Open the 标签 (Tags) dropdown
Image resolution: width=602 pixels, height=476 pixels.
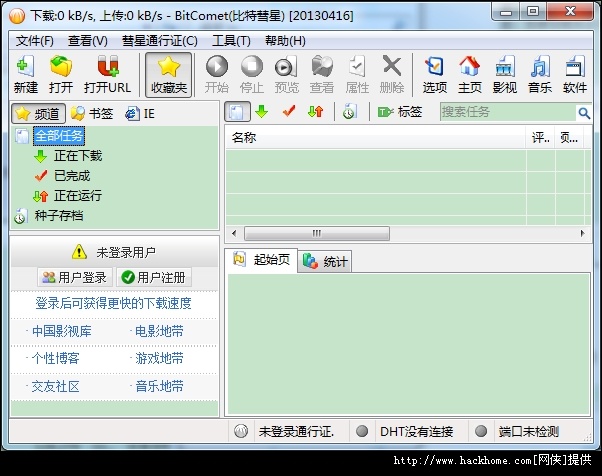400,112
